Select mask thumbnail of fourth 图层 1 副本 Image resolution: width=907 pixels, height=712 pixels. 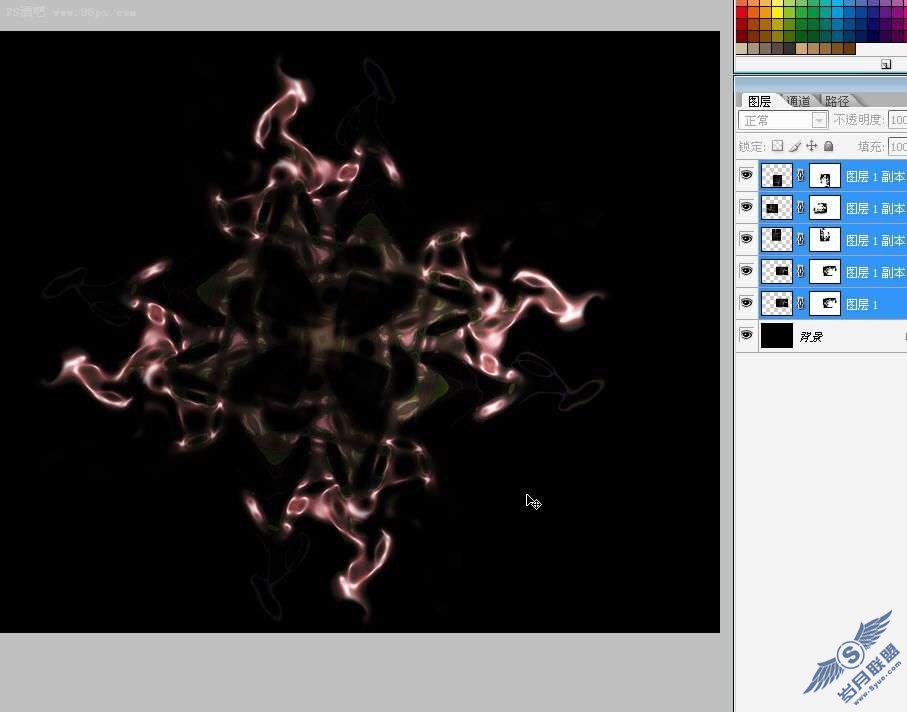(x=824, y=271)
